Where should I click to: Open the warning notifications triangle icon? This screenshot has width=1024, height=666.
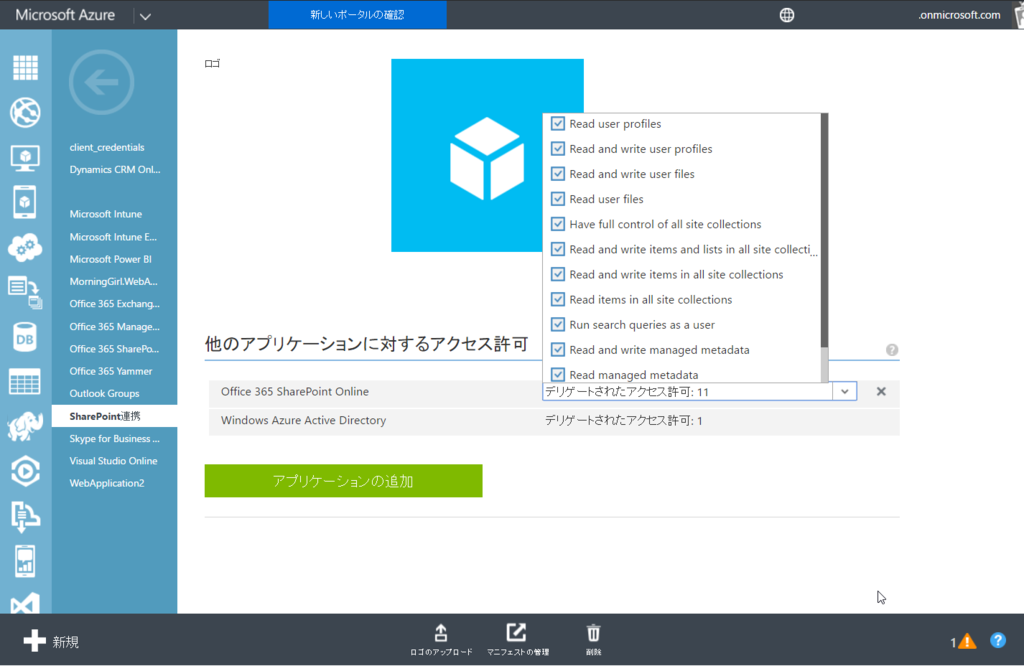(967, 641)
